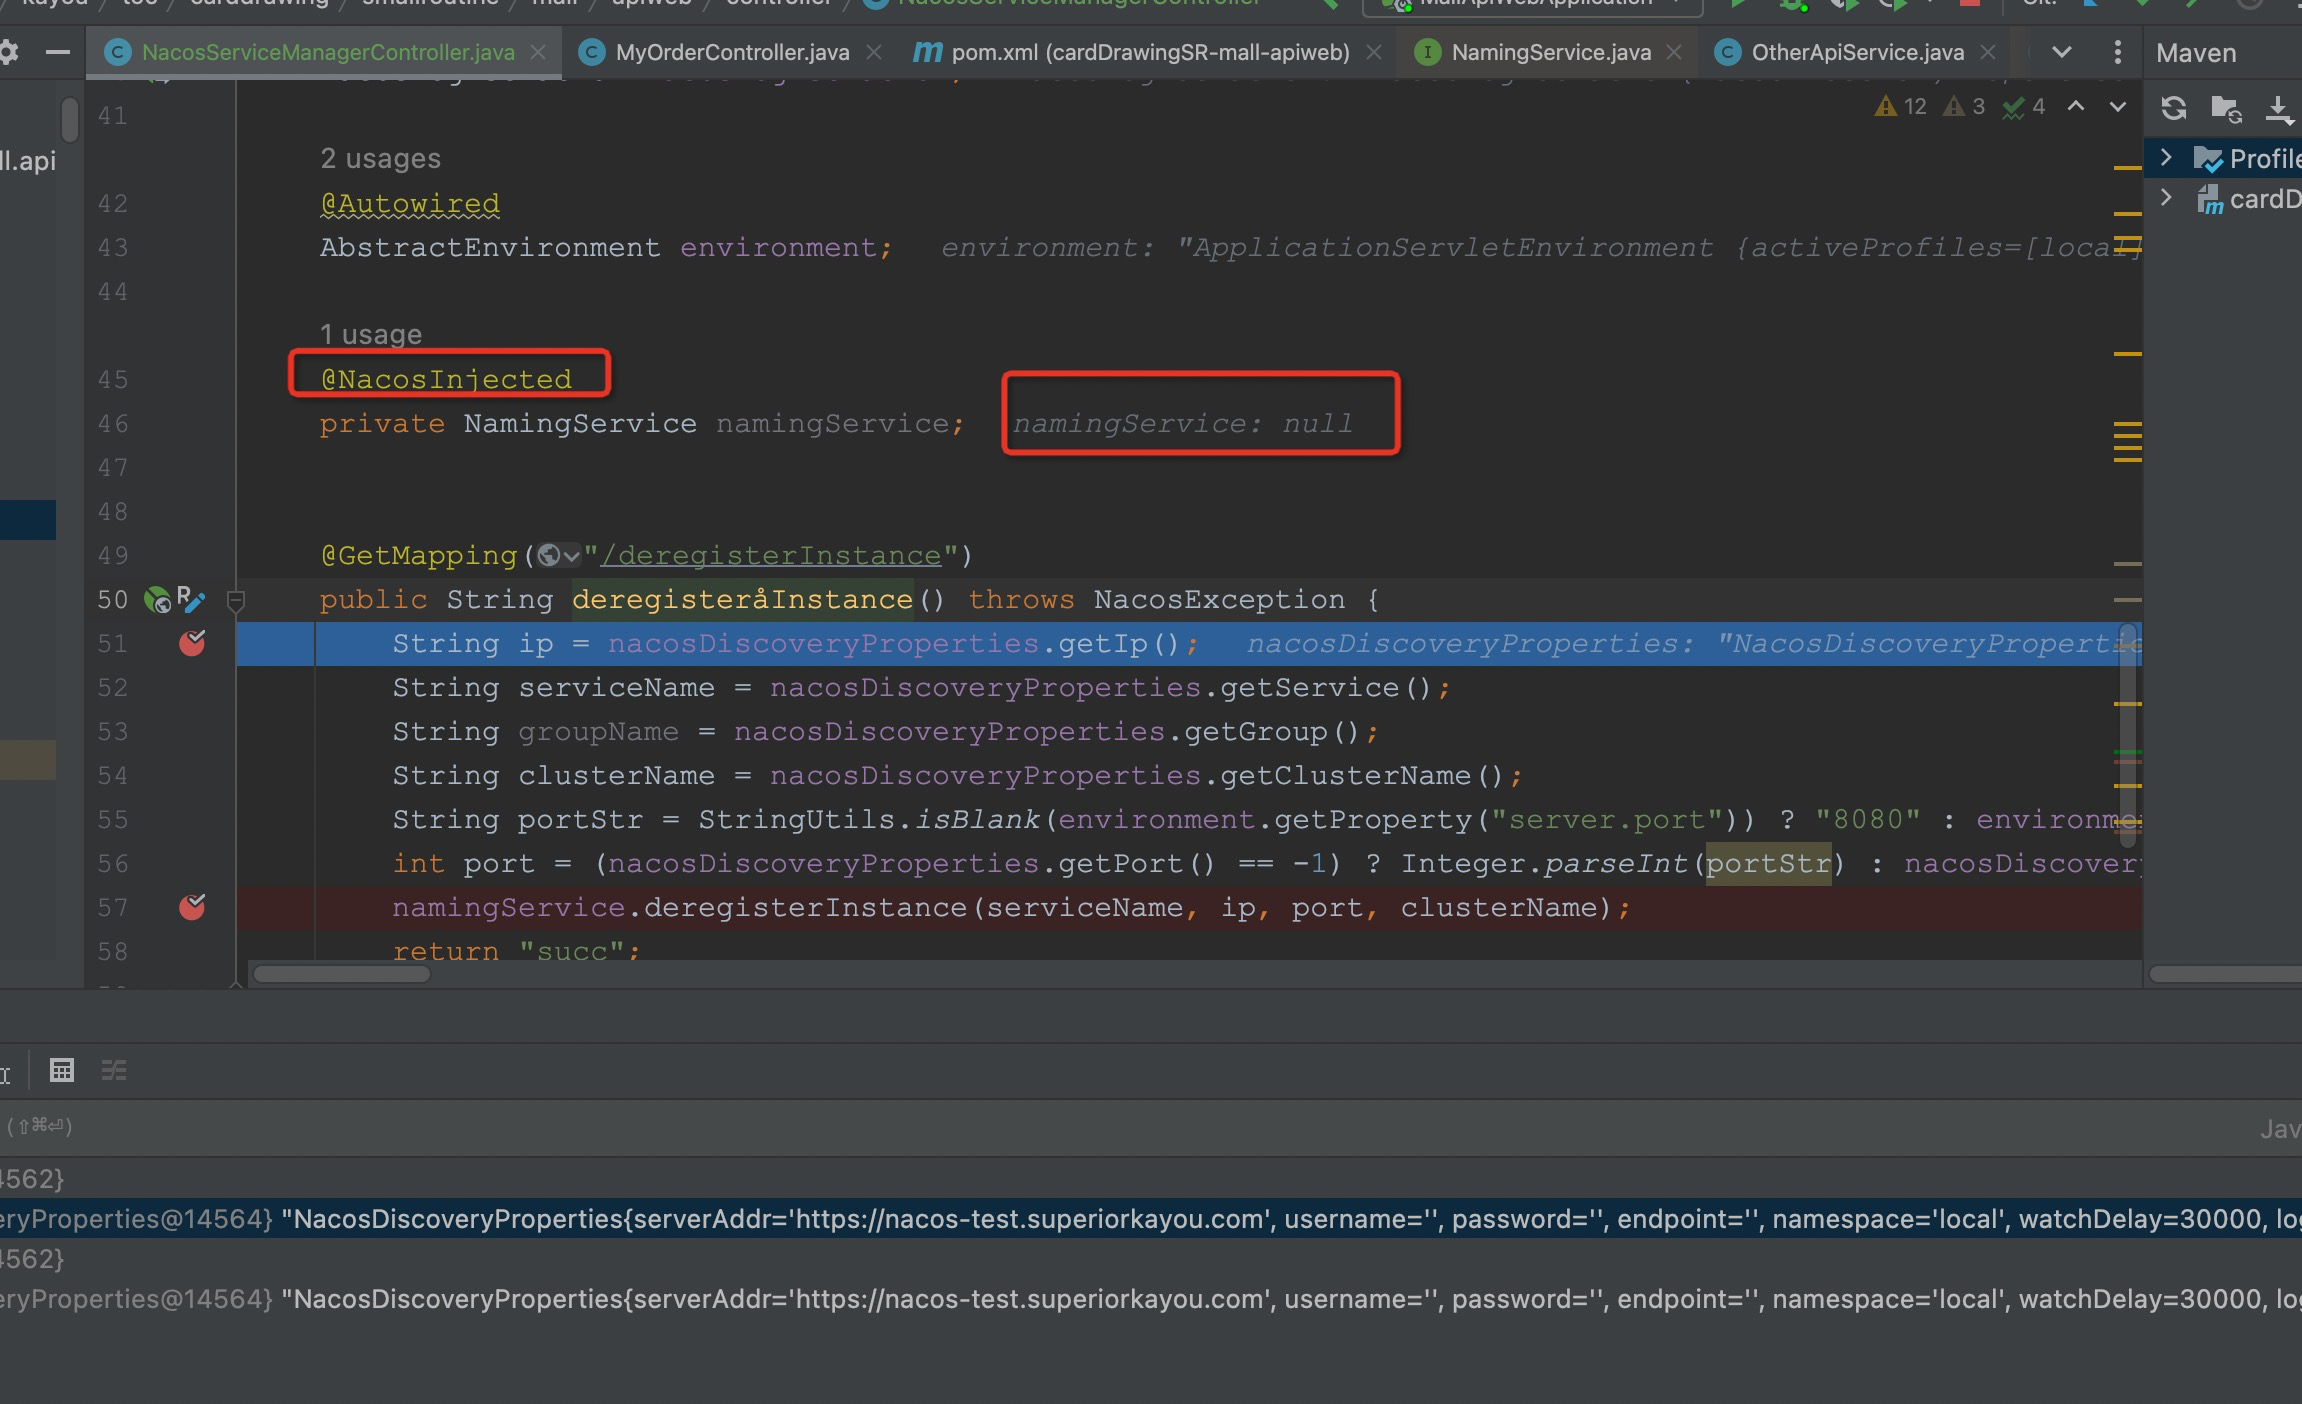The height and width of the screenshot is (1404, 2302).
Task: Click StringUtils.isBlank on line 55
Action: (868, 819)
